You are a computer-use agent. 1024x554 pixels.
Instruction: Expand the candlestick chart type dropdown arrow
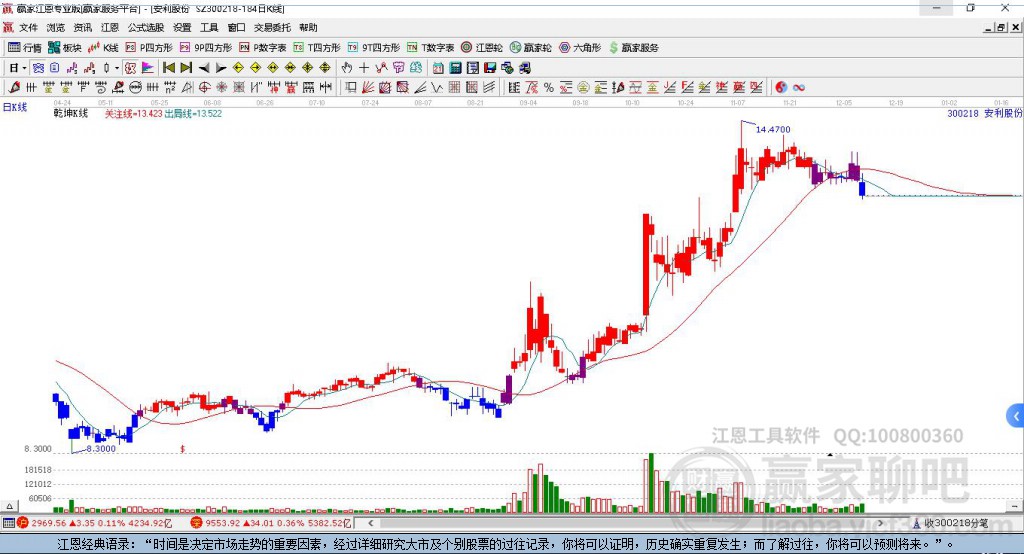point(117,68)
